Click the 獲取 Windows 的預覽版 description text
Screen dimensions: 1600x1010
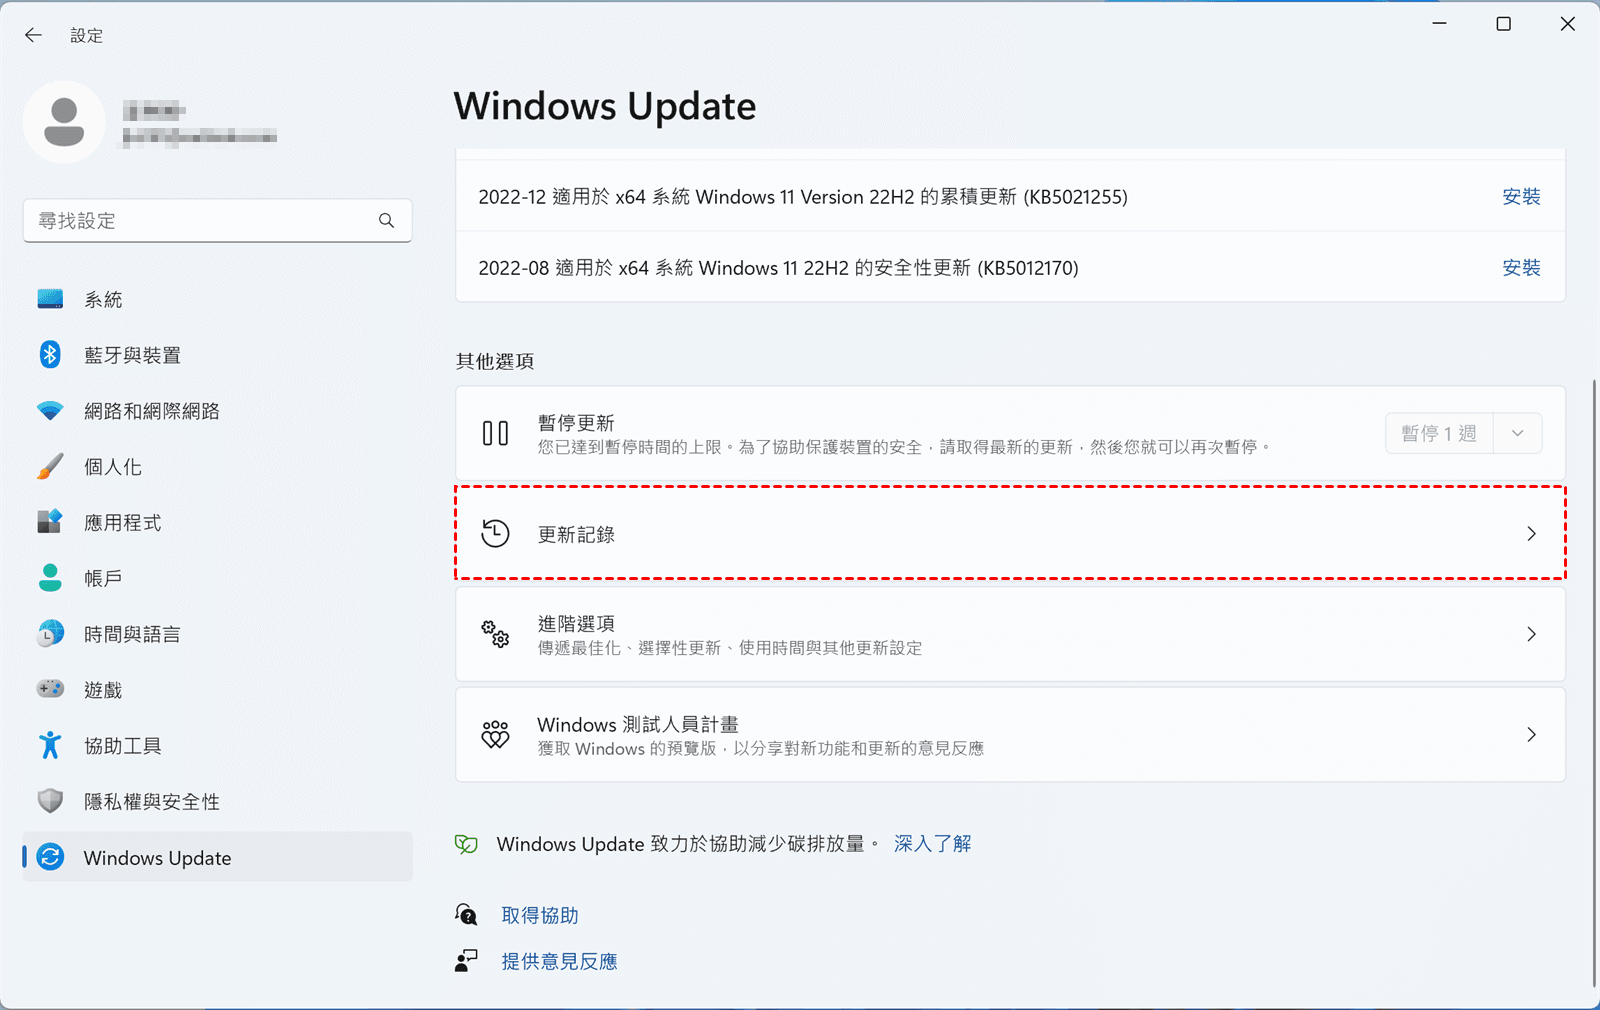(x=761, y=749)
